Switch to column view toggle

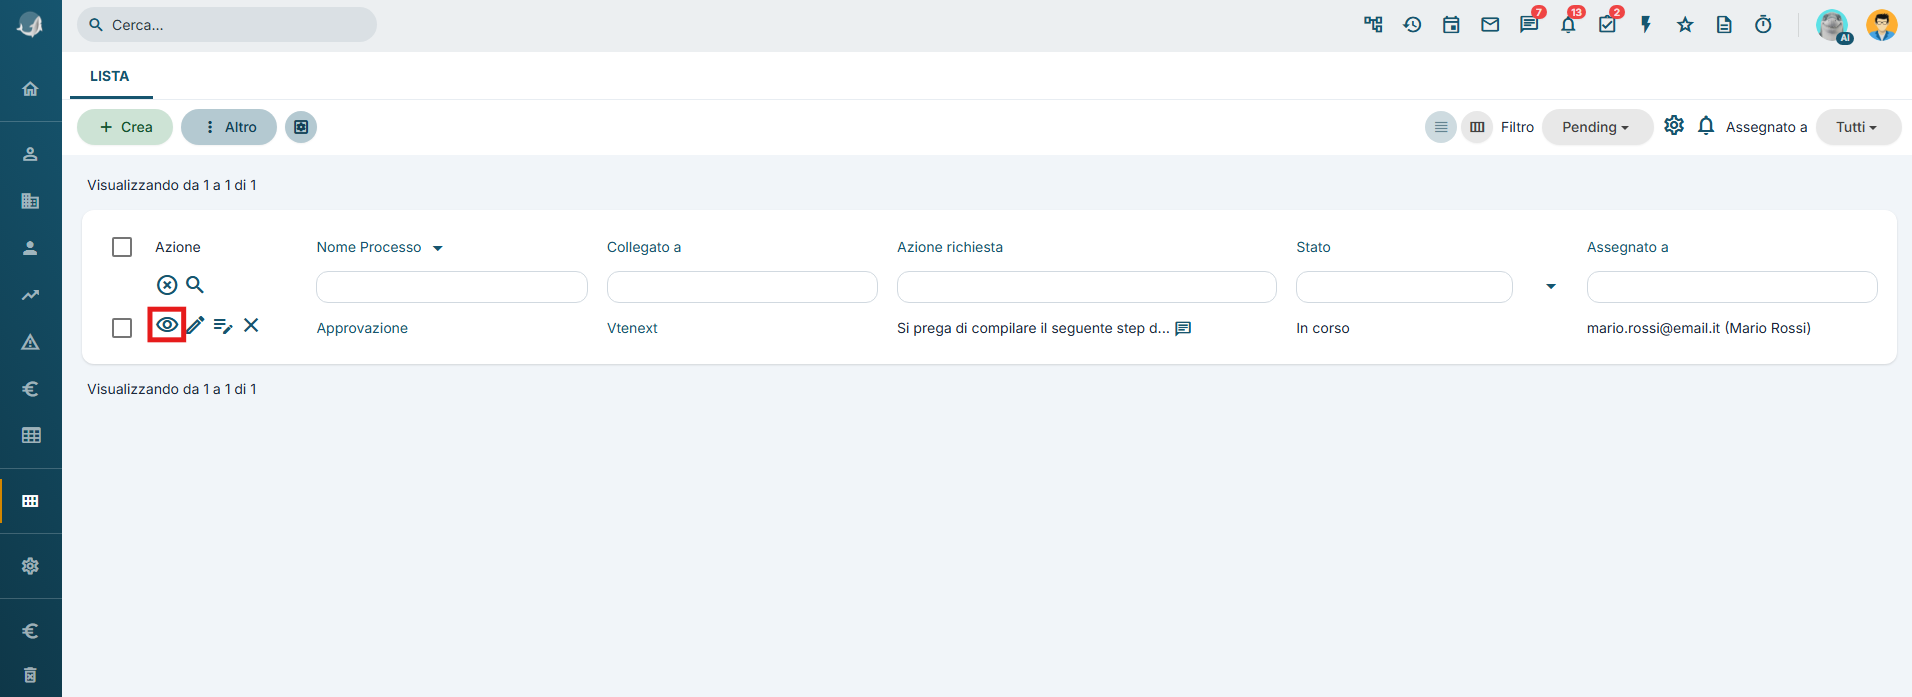1477,127
